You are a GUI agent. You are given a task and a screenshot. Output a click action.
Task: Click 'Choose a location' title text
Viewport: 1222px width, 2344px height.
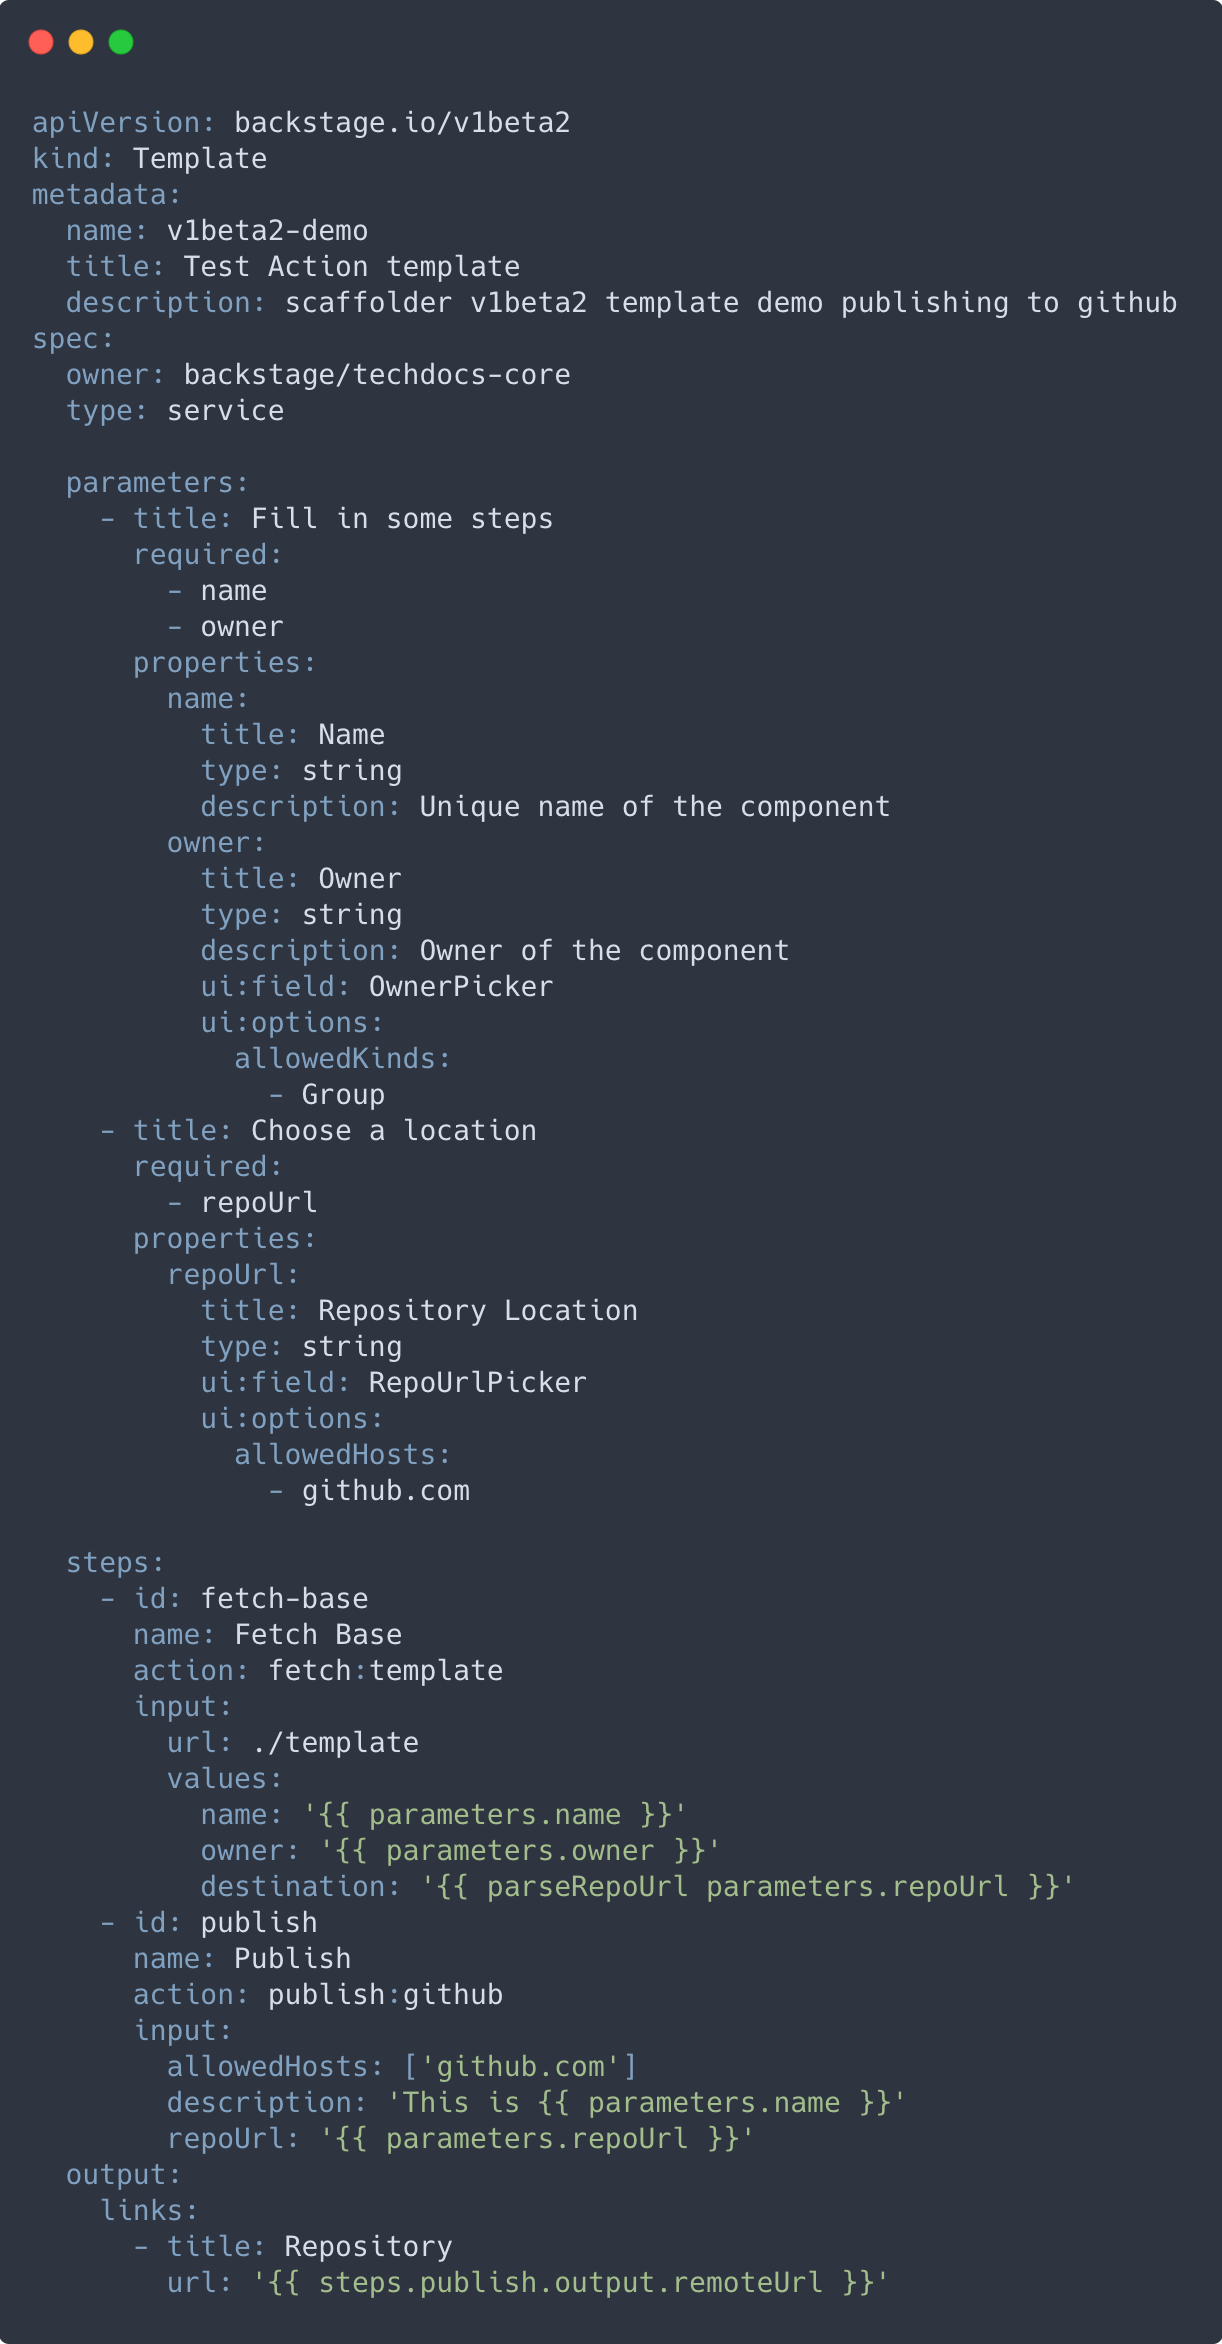coord(393,1131)
